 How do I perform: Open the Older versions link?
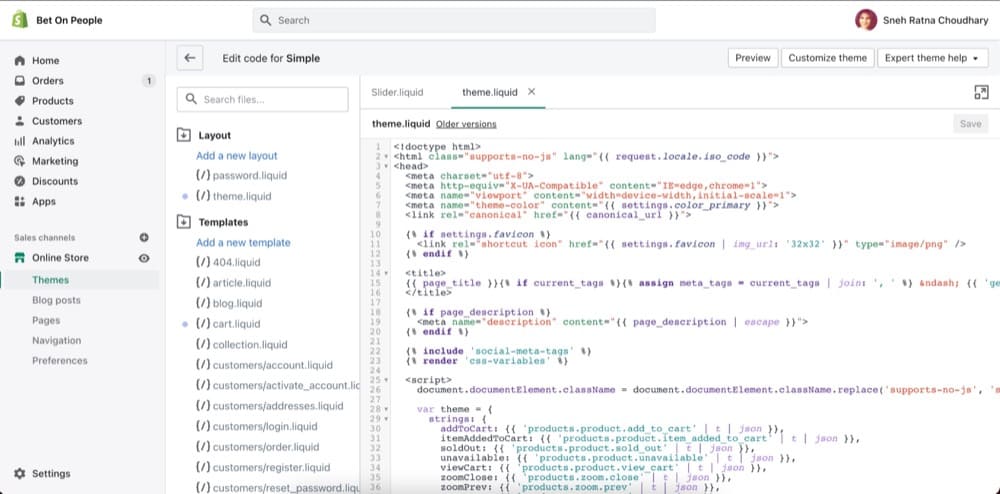coord(466,124)
